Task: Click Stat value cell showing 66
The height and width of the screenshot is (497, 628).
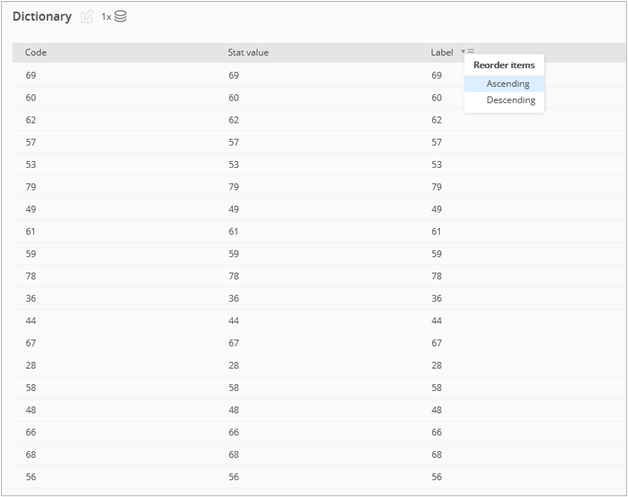Action: (233, 432)
